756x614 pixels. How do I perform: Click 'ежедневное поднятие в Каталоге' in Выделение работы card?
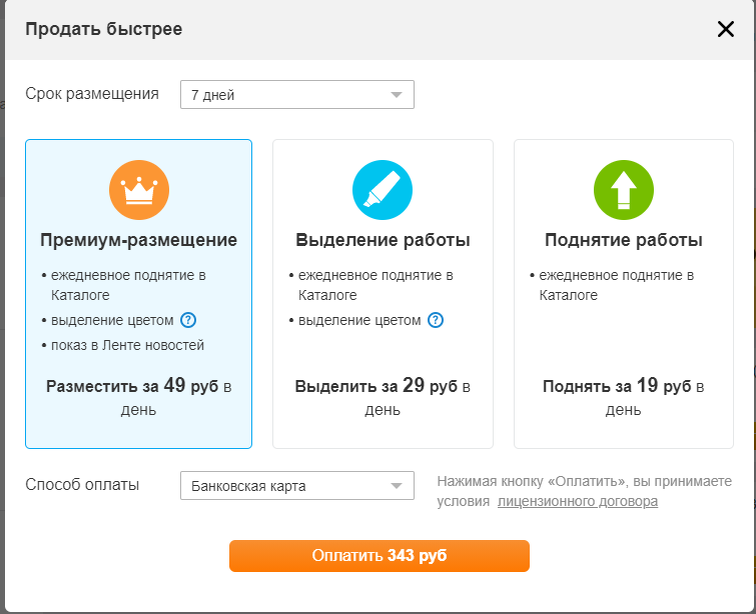[376, 285]
